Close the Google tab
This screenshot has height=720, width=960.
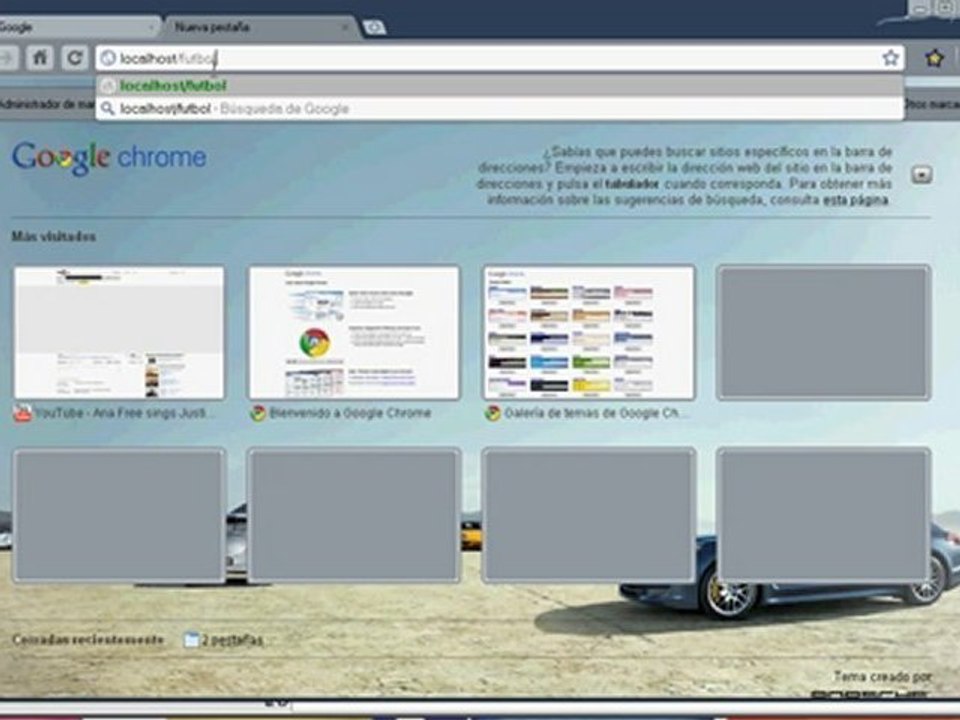151,28
